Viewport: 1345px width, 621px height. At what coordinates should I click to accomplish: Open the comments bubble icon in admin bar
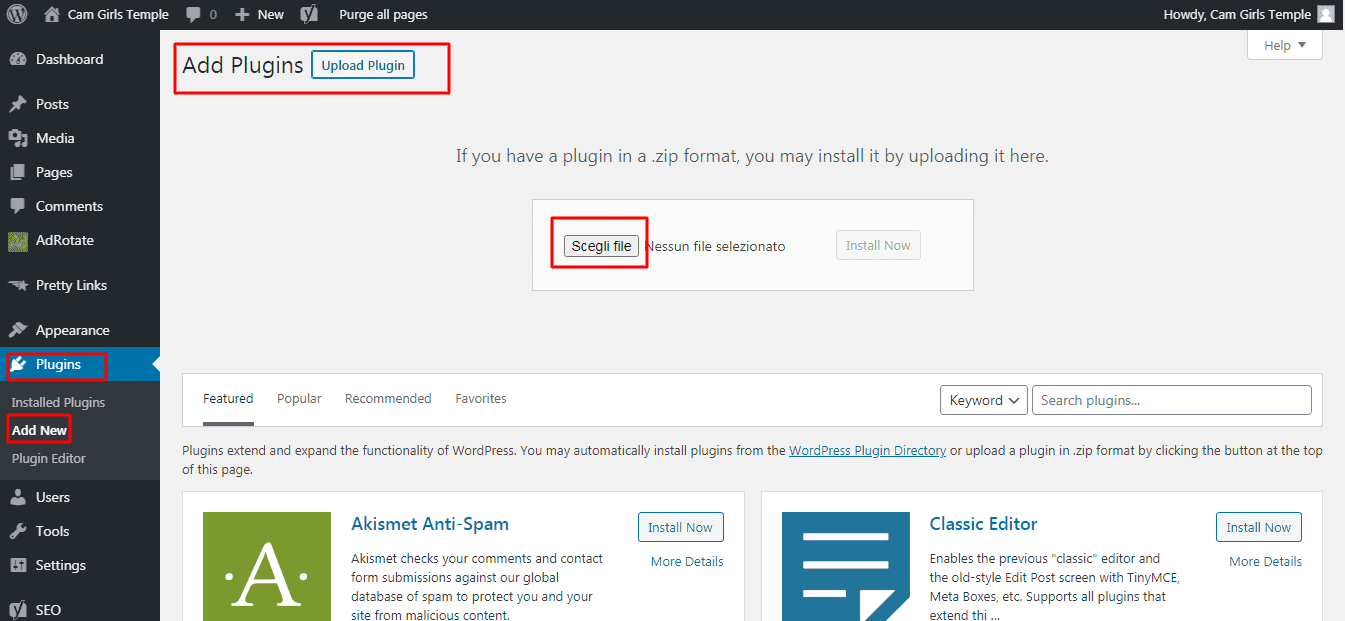click(193, 14)
